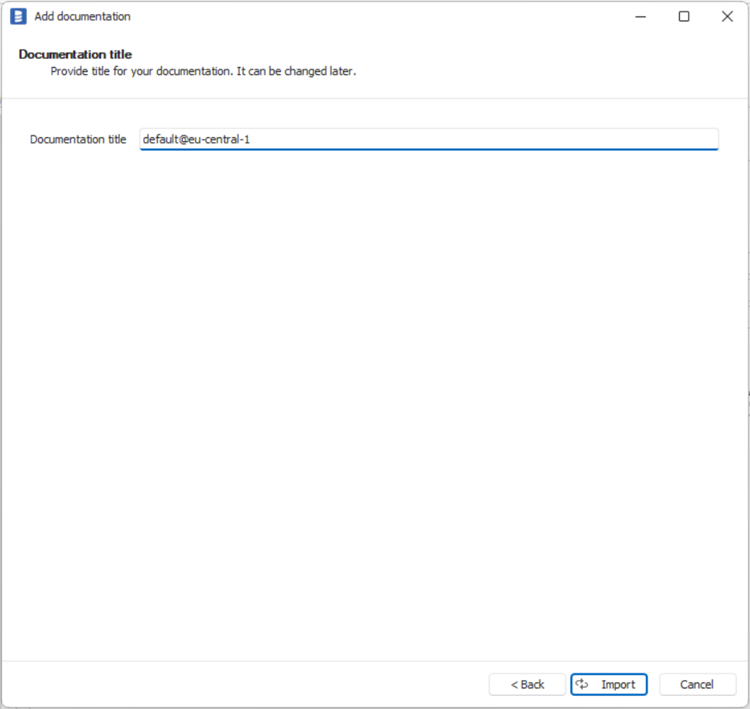Click empty end of Documentation title input
The height and width of the screenshot is (709, 750).
coord(600,139)
